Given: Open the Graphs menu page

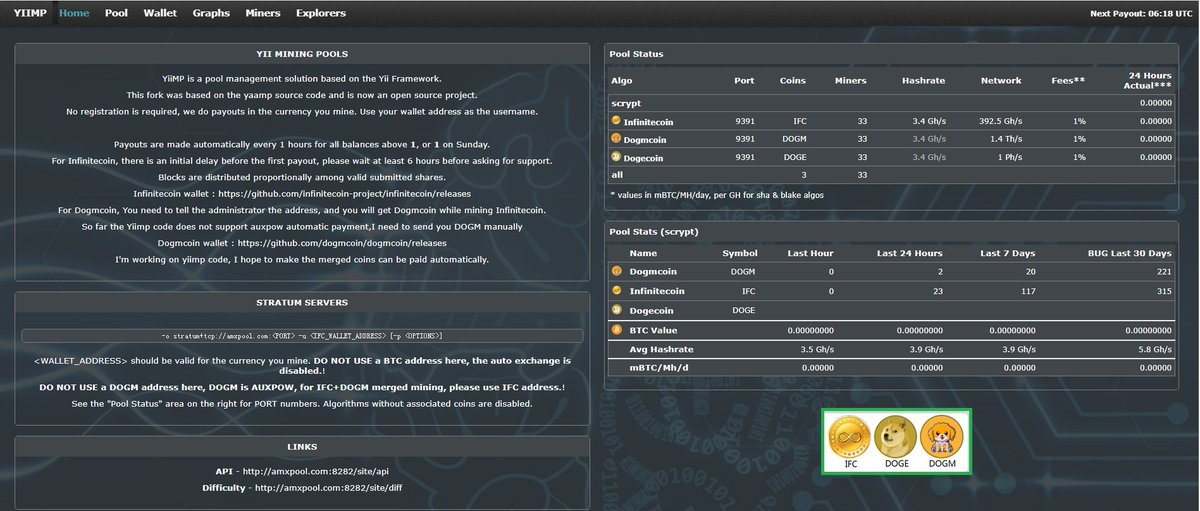Looking at the screenshot, I should (x=211, y=13).
